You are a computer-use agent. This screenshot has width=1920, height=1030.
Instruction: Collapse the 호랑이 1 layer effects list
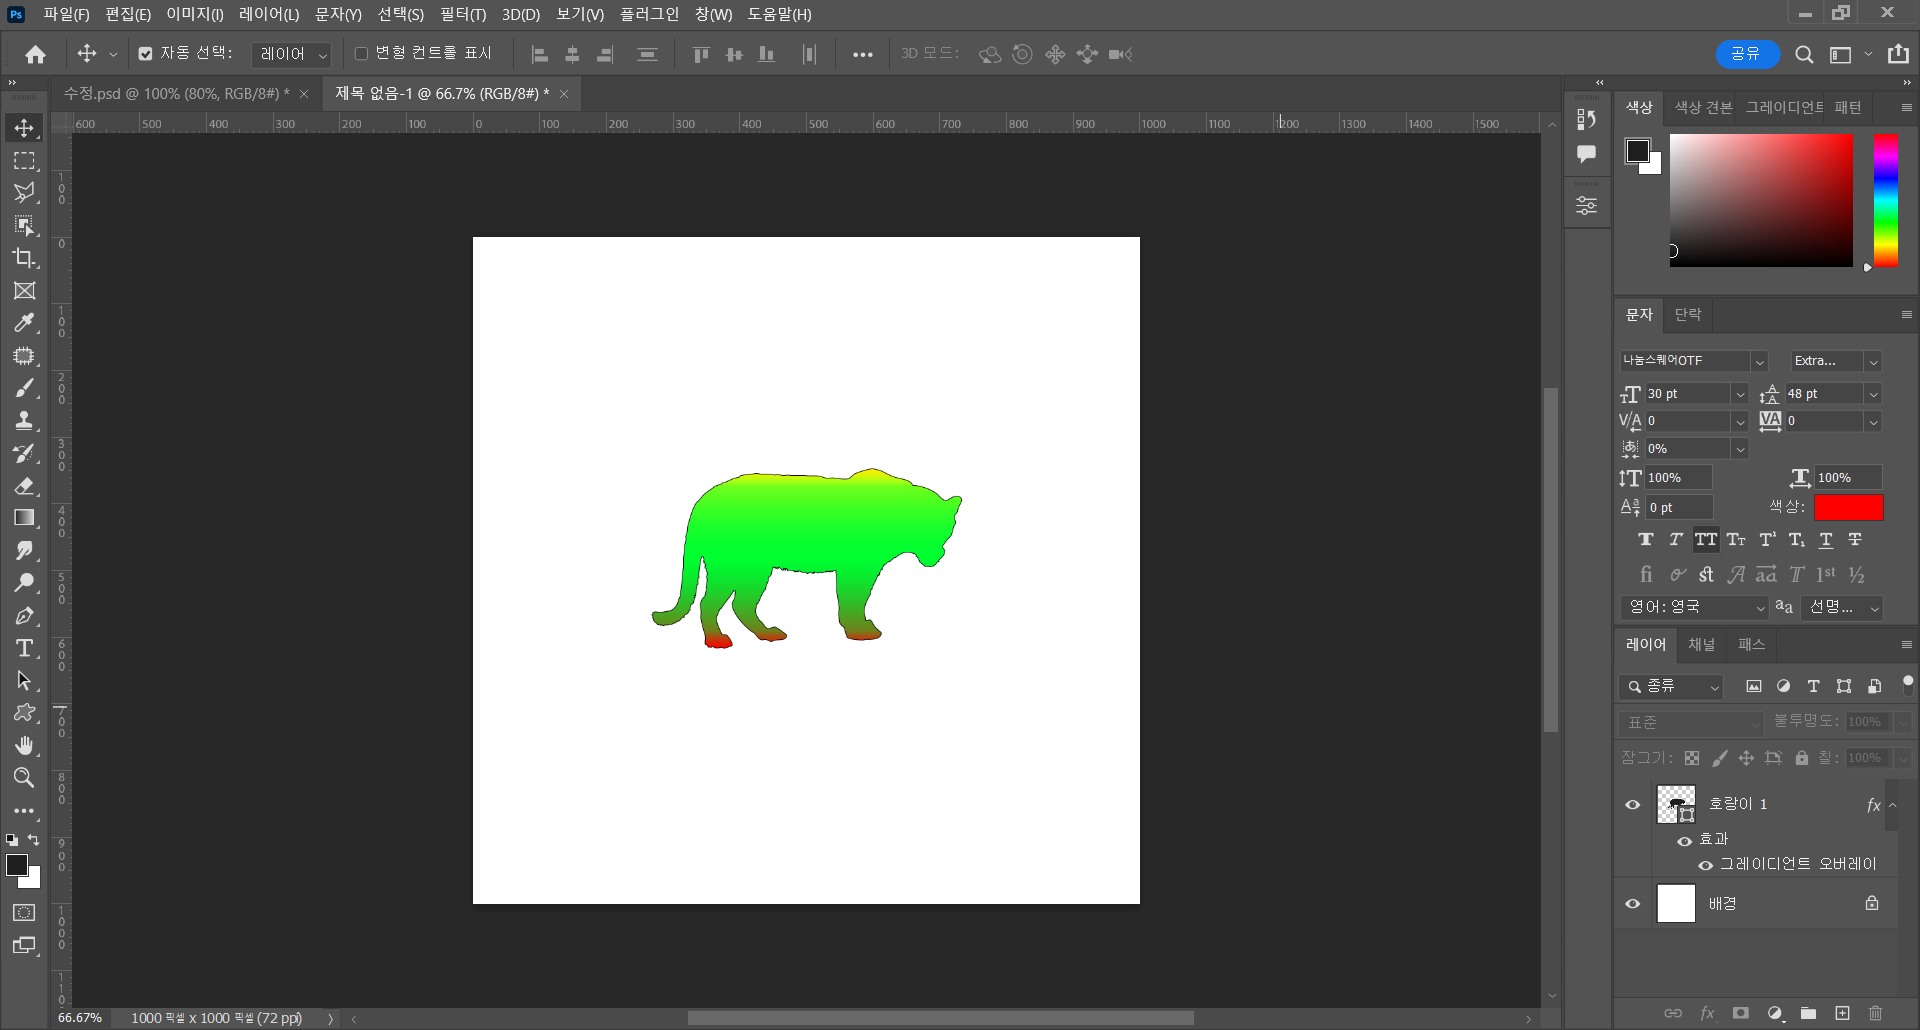coord(1892,805)
